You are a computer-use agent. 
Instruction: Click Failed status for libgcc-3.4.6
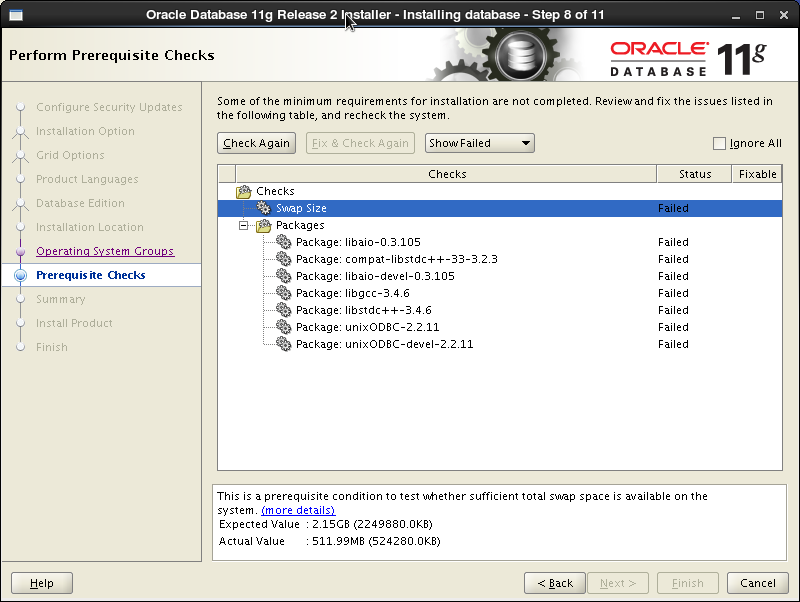pyautogui.click(x=673, y=293)
